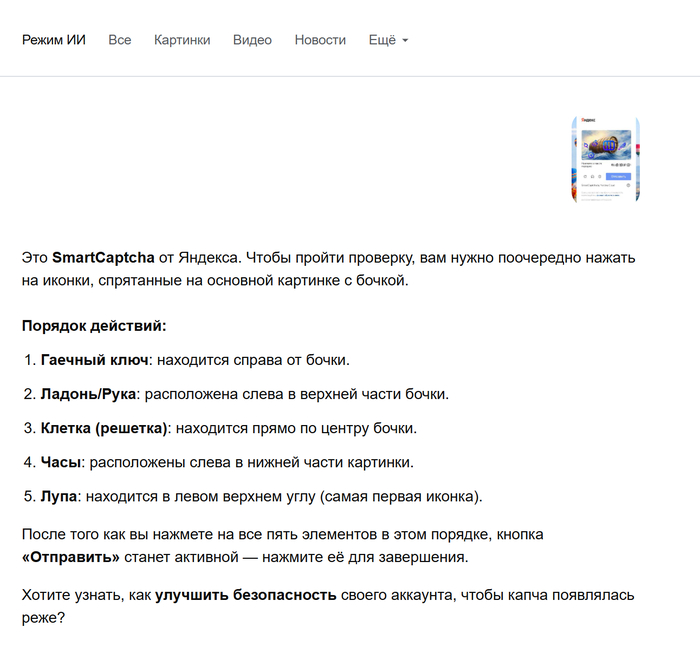Go to the Картинки tab
The width and height of the screenshot is (700, 653).
[182, 40]
